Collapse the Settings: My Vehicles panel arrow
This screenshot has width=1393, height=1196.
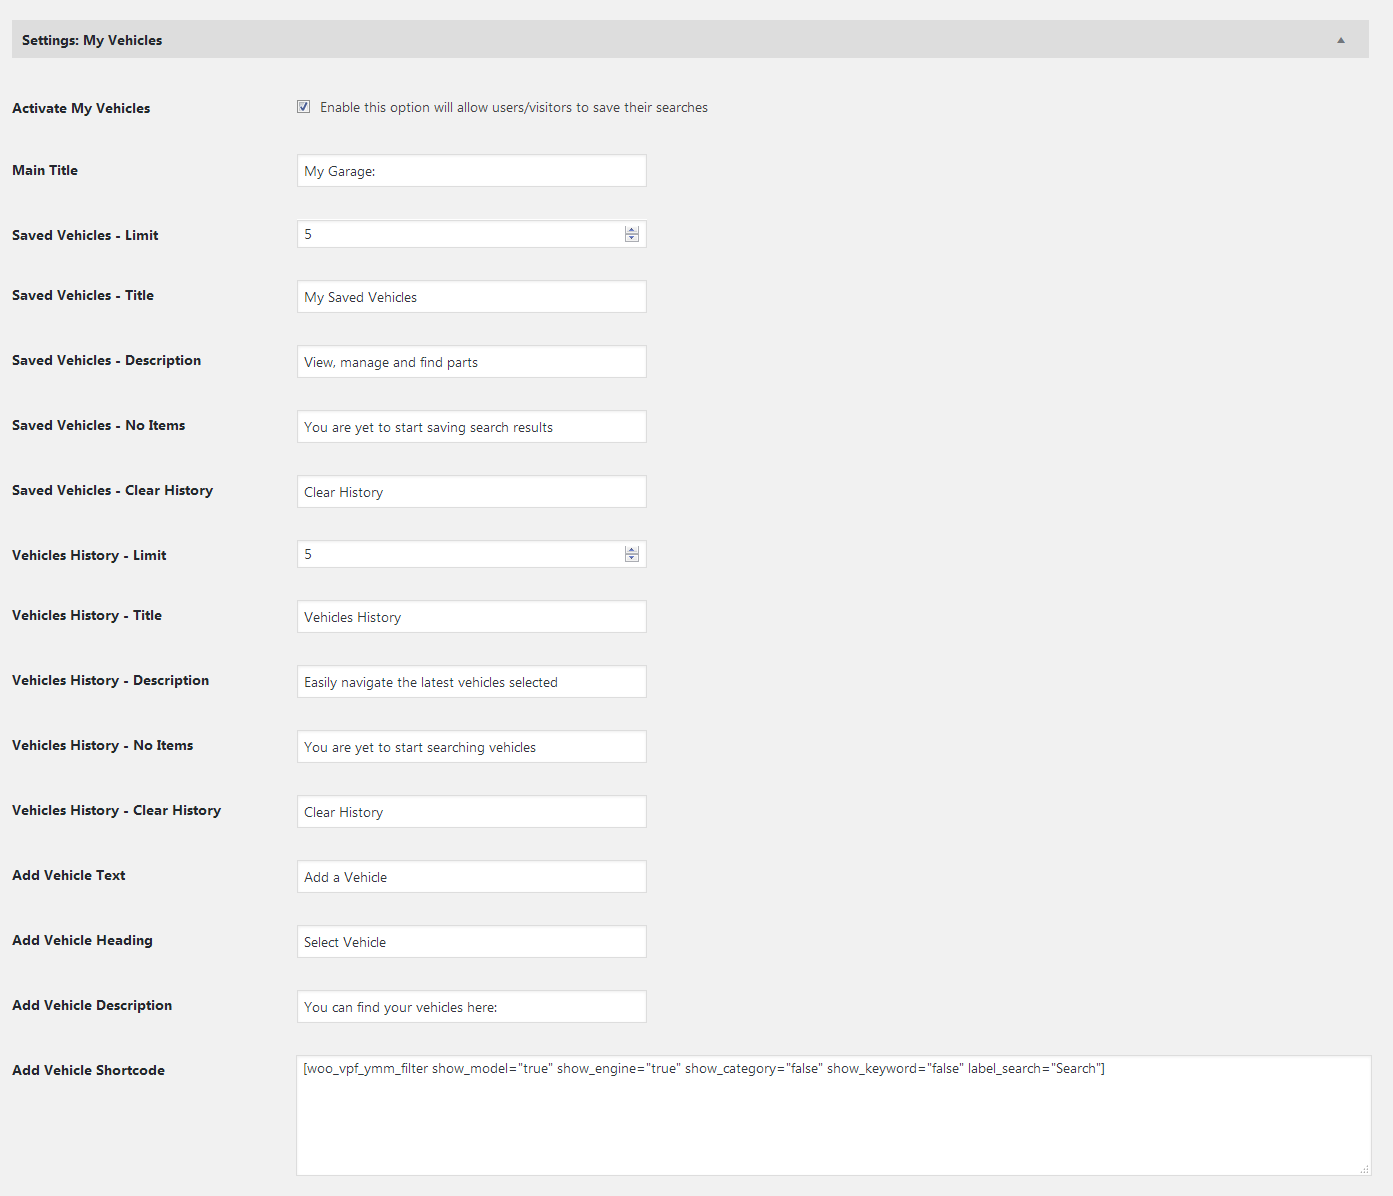point(1341,40)
